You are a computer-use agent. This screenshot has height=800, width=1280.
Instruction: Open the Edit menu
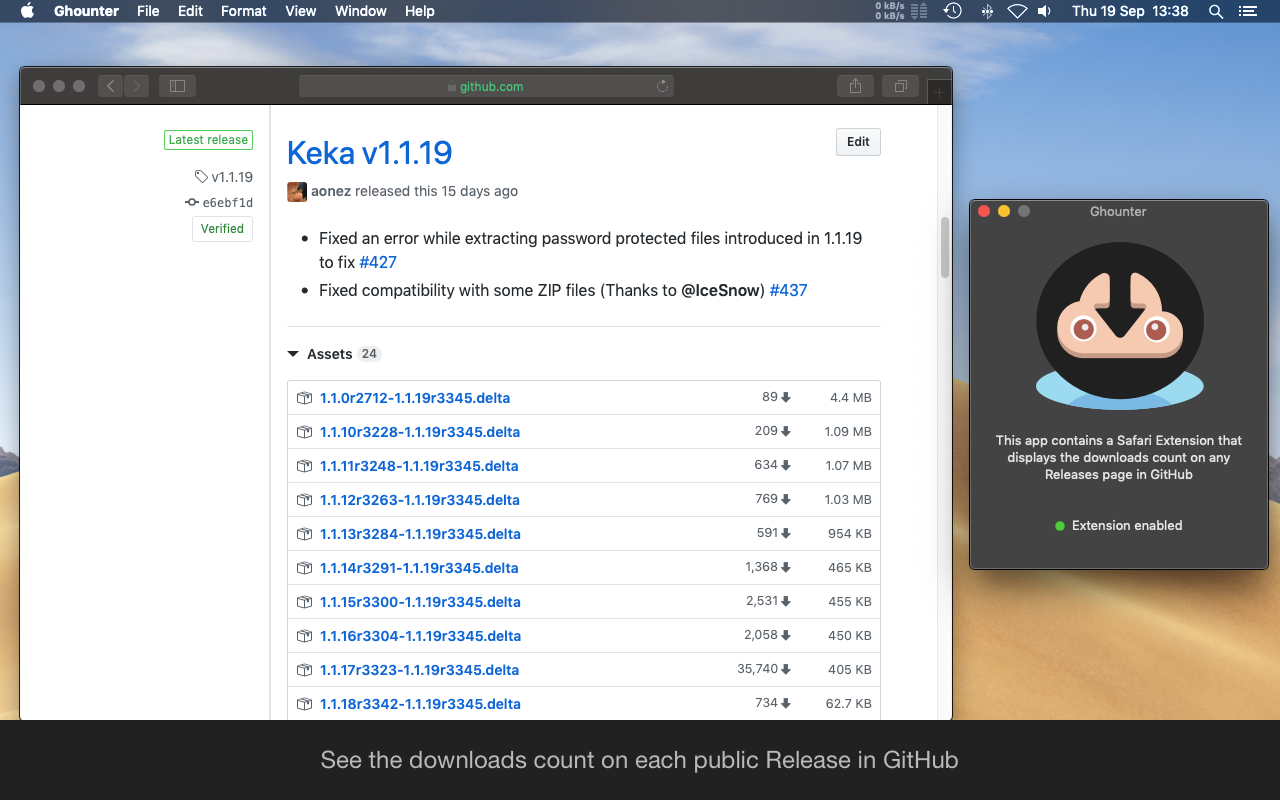point(190,11)
